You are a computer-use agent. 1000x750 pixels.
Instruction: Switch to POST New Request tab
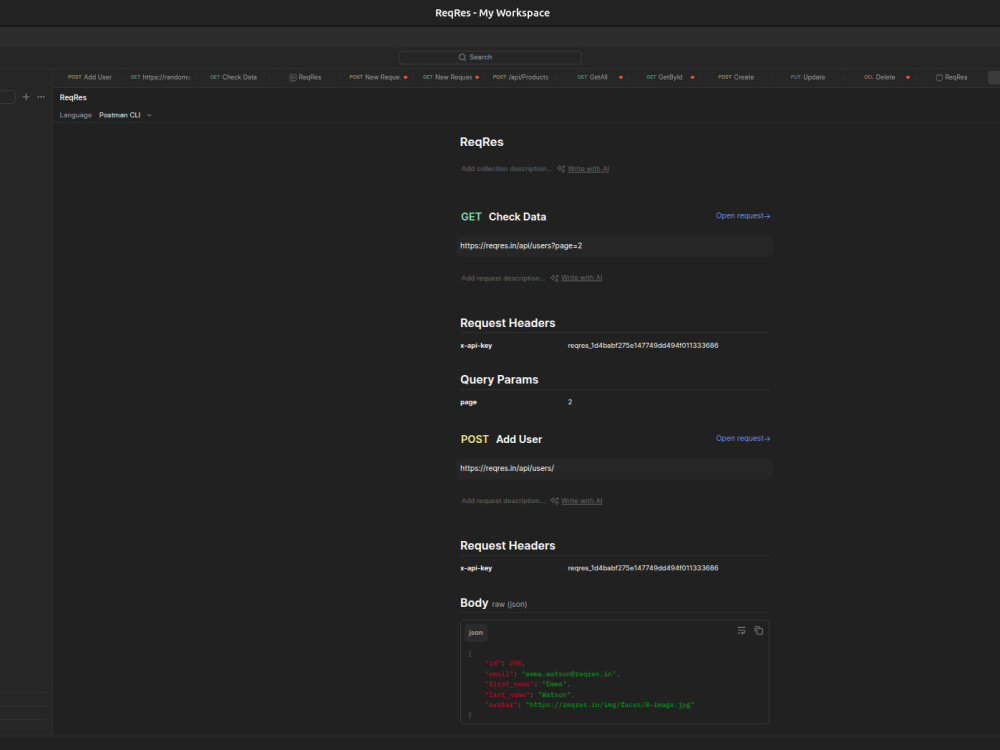(x=375, y=77)
